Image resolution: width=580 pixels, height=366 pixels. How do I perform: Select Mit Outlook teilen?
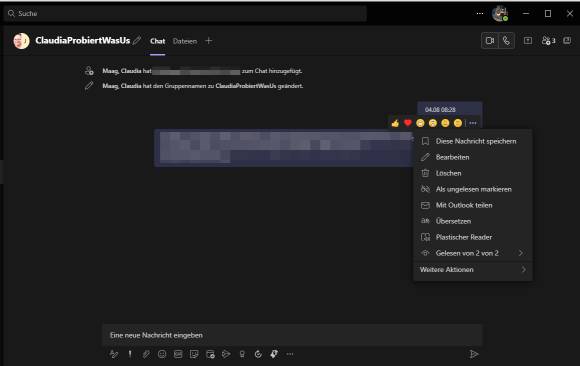(473, 205)
